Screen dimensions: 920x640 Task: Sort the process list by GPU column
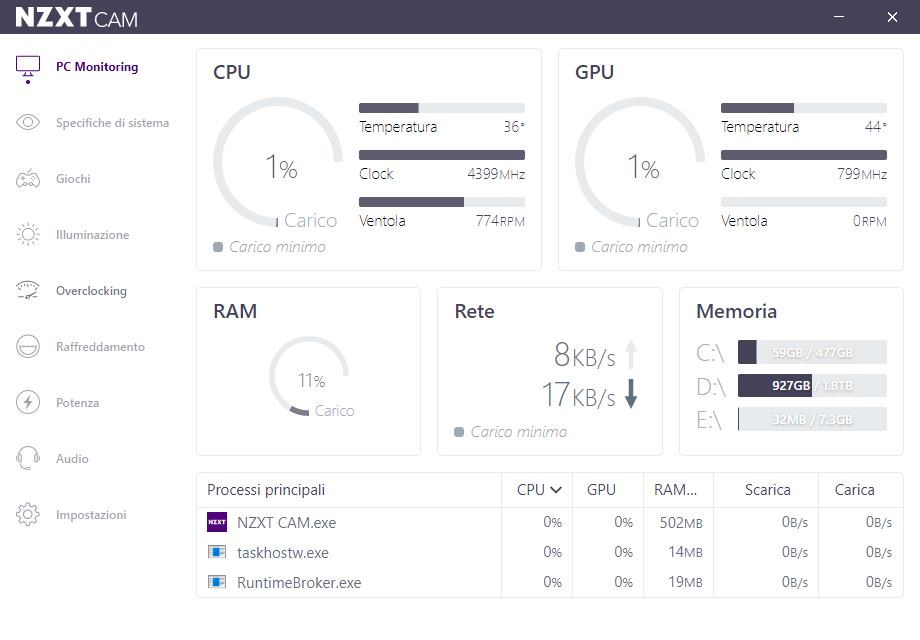[601, 490]
